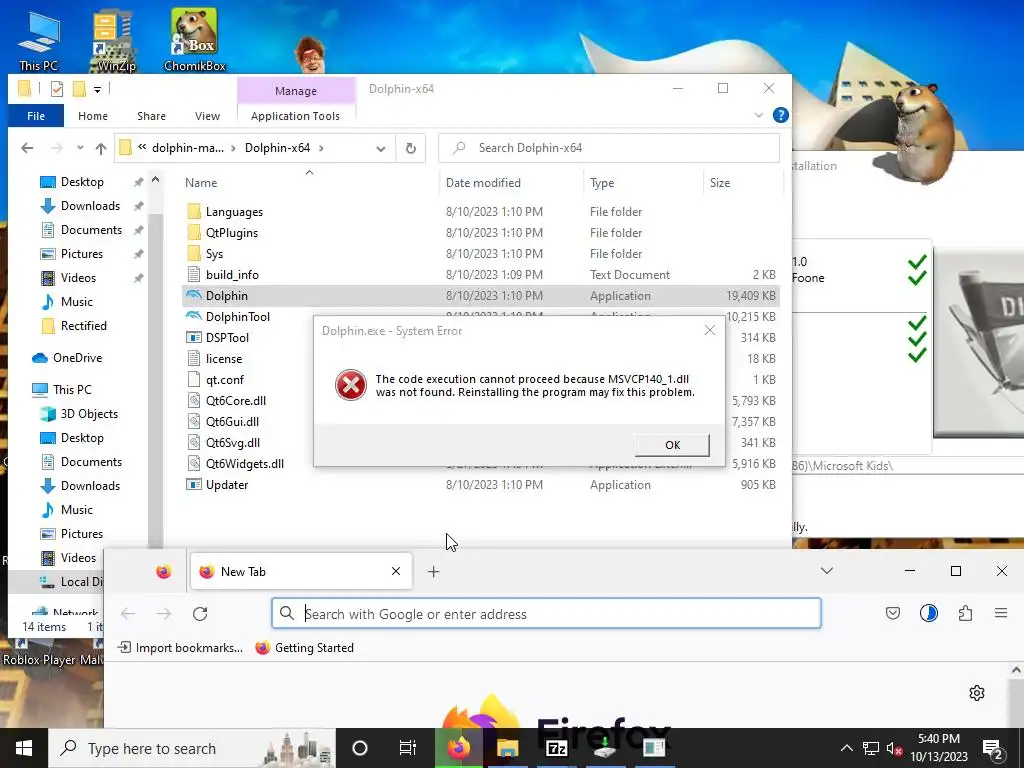Open a new Firefox tab

point(434,571)
